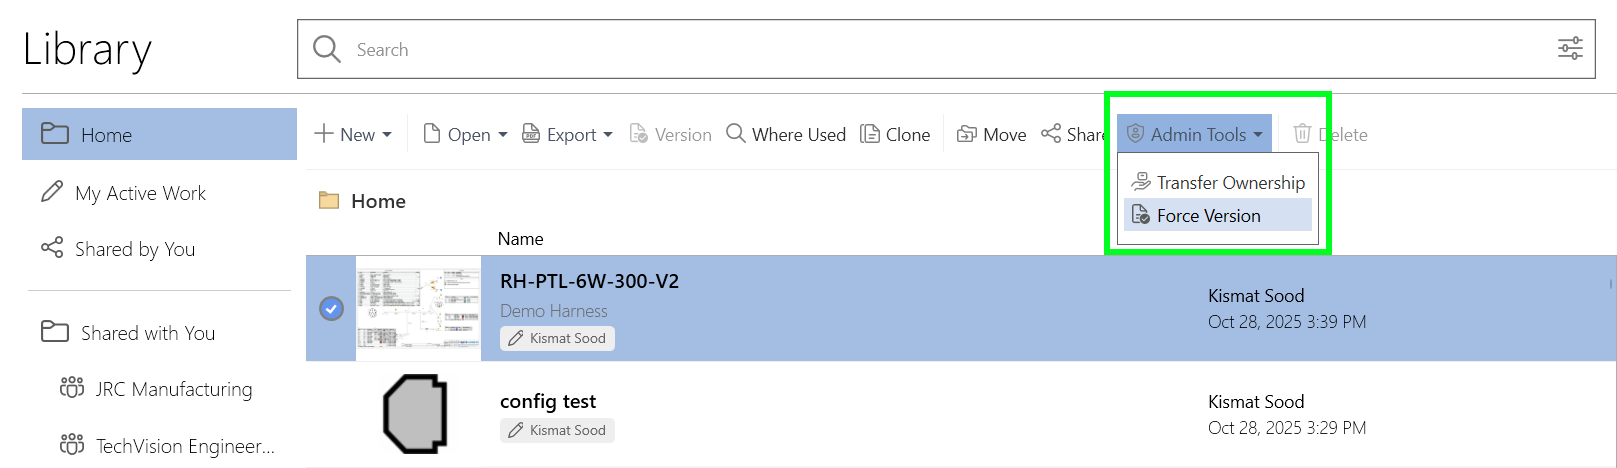Choose Transfer Ownership from Admin Tools

(x=1218, y=182)
